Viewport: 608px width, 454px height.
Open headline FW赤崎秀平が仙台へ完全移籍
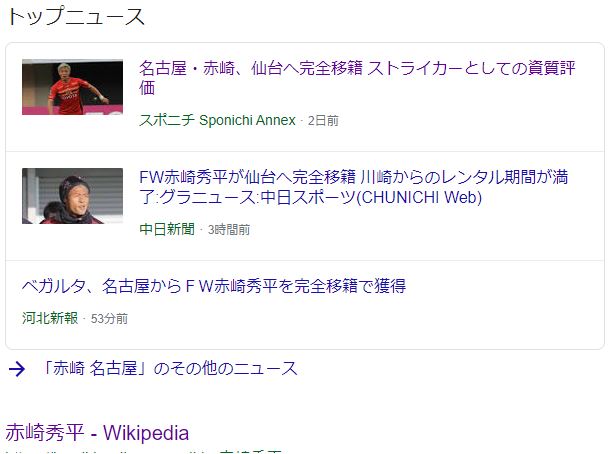353,187
